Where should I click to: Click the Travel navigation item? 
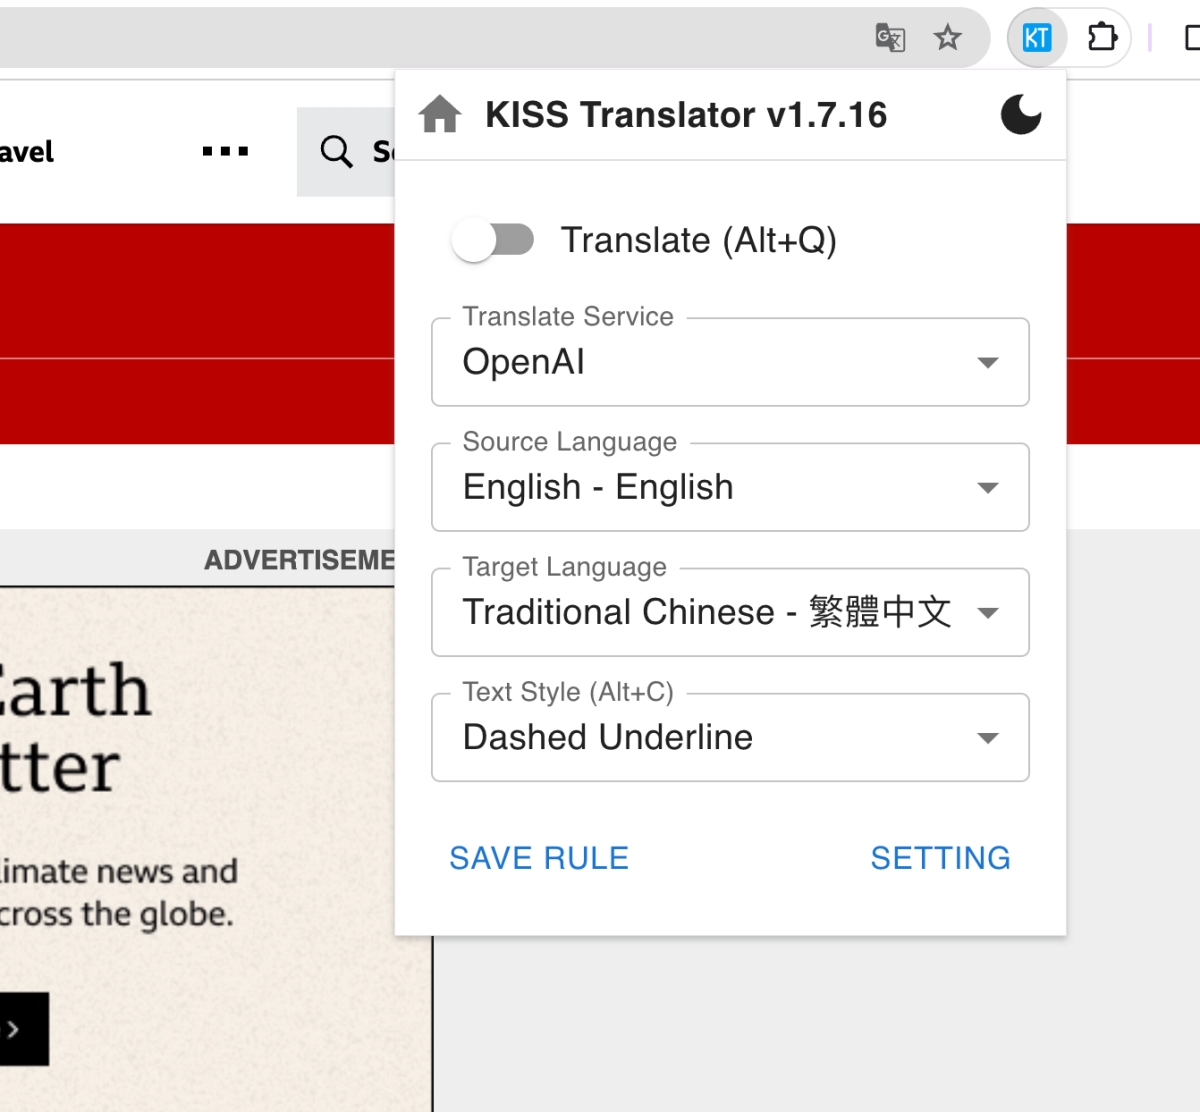coord(27,152)
